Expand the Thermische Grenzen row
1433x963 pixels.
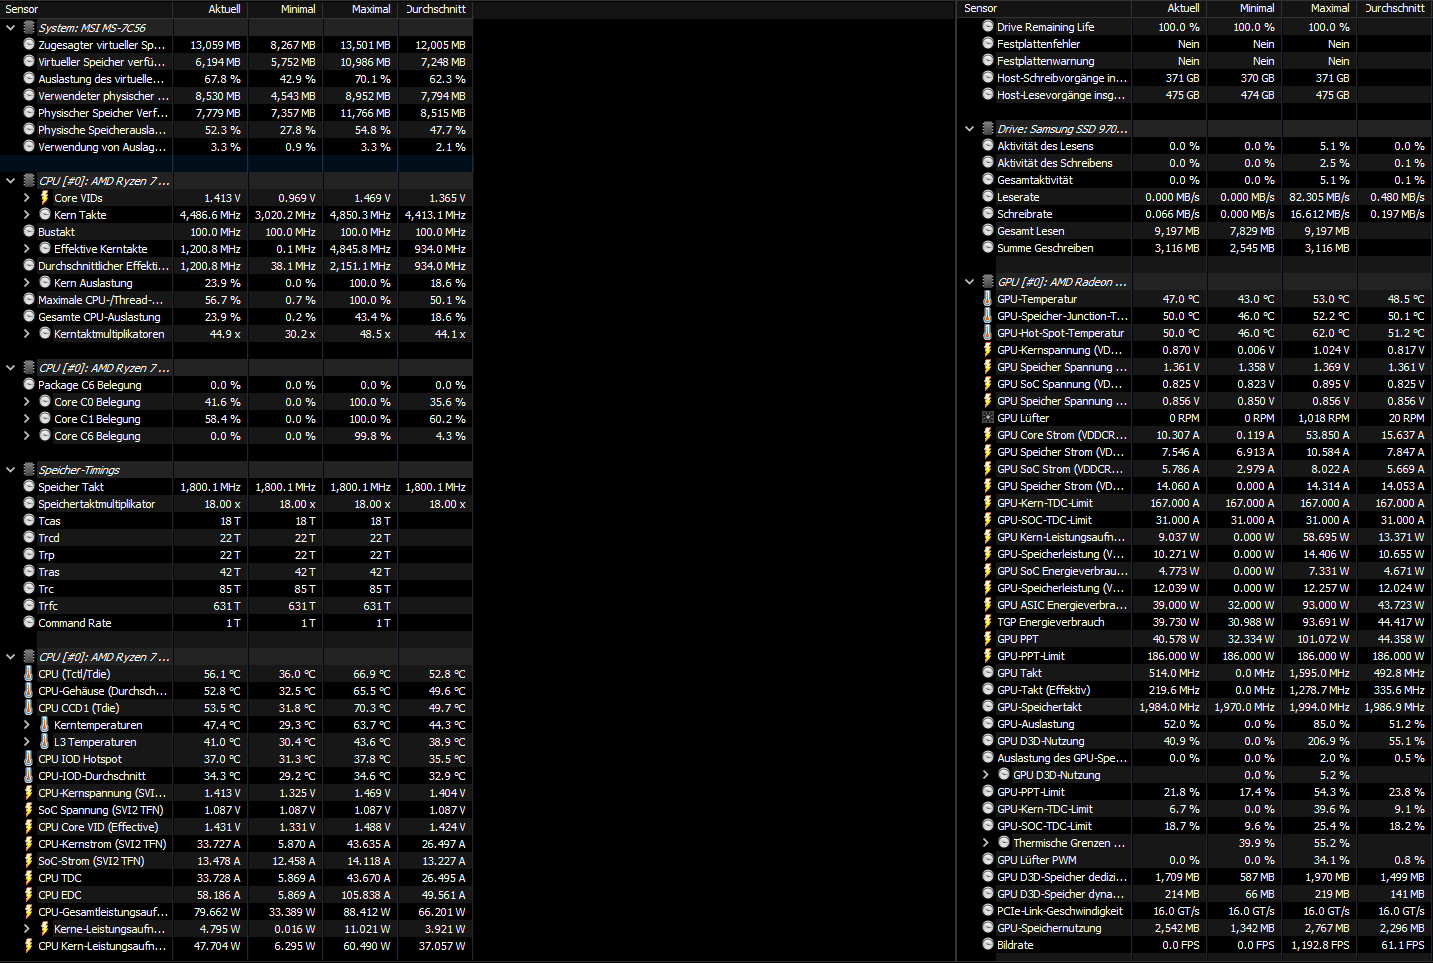(x=986, y=843)
